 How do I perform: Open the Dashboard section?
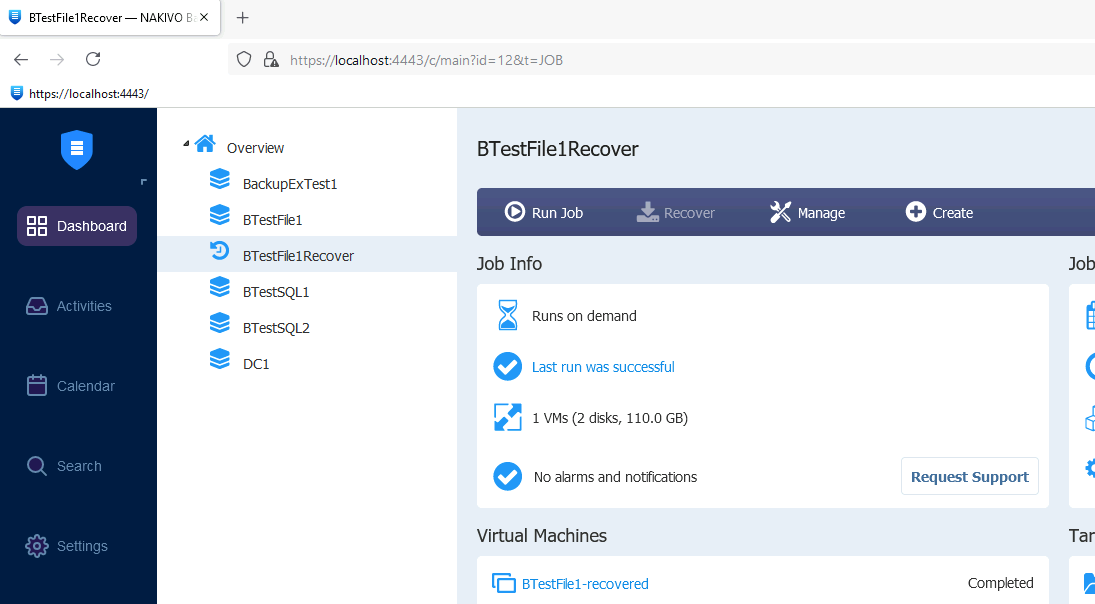tap(77, 226)
